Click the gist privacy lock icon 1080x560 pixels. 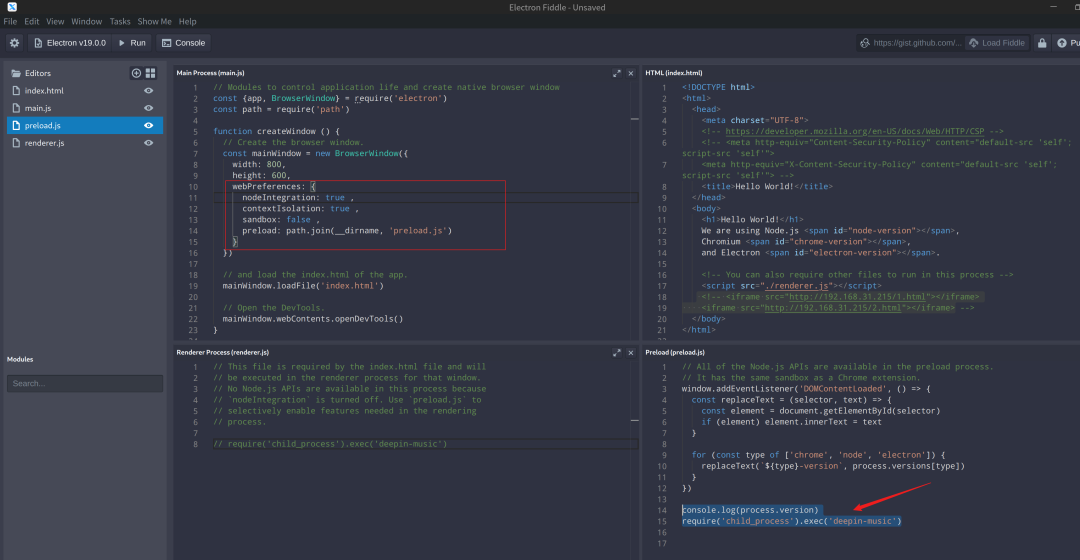[1042, 43]
